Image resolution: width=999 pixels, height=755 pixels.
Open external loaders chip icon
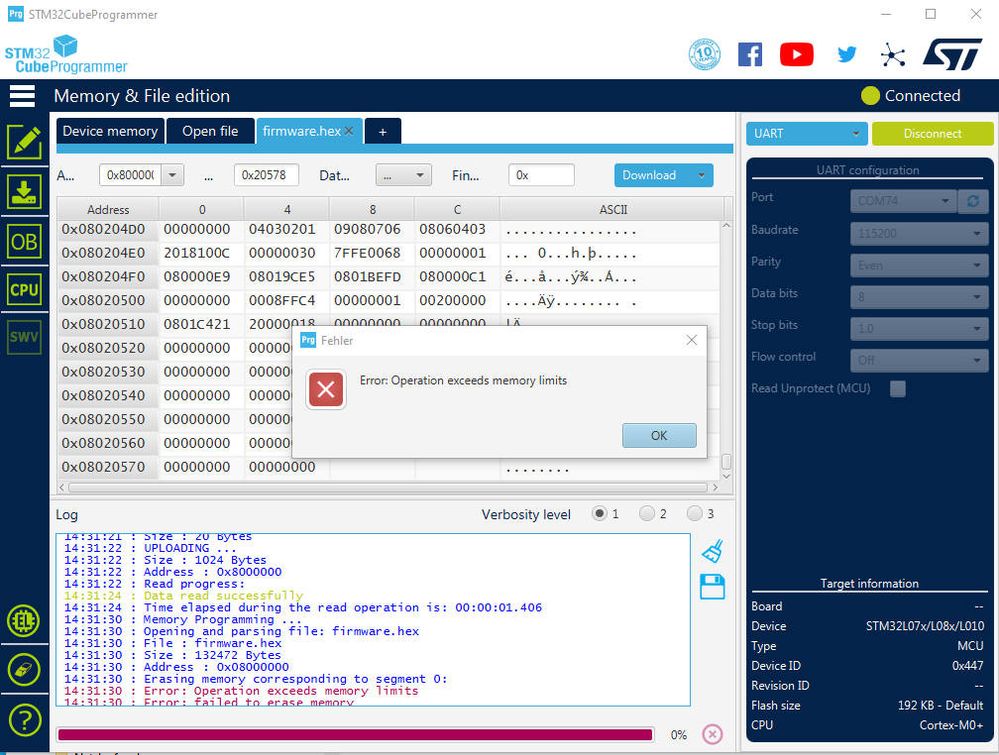coord(24,620)
